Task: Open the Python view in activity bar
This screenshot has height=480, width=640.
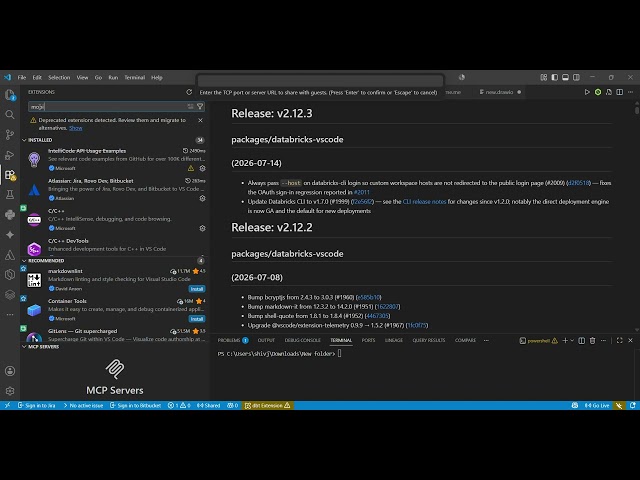Action: 10,215
